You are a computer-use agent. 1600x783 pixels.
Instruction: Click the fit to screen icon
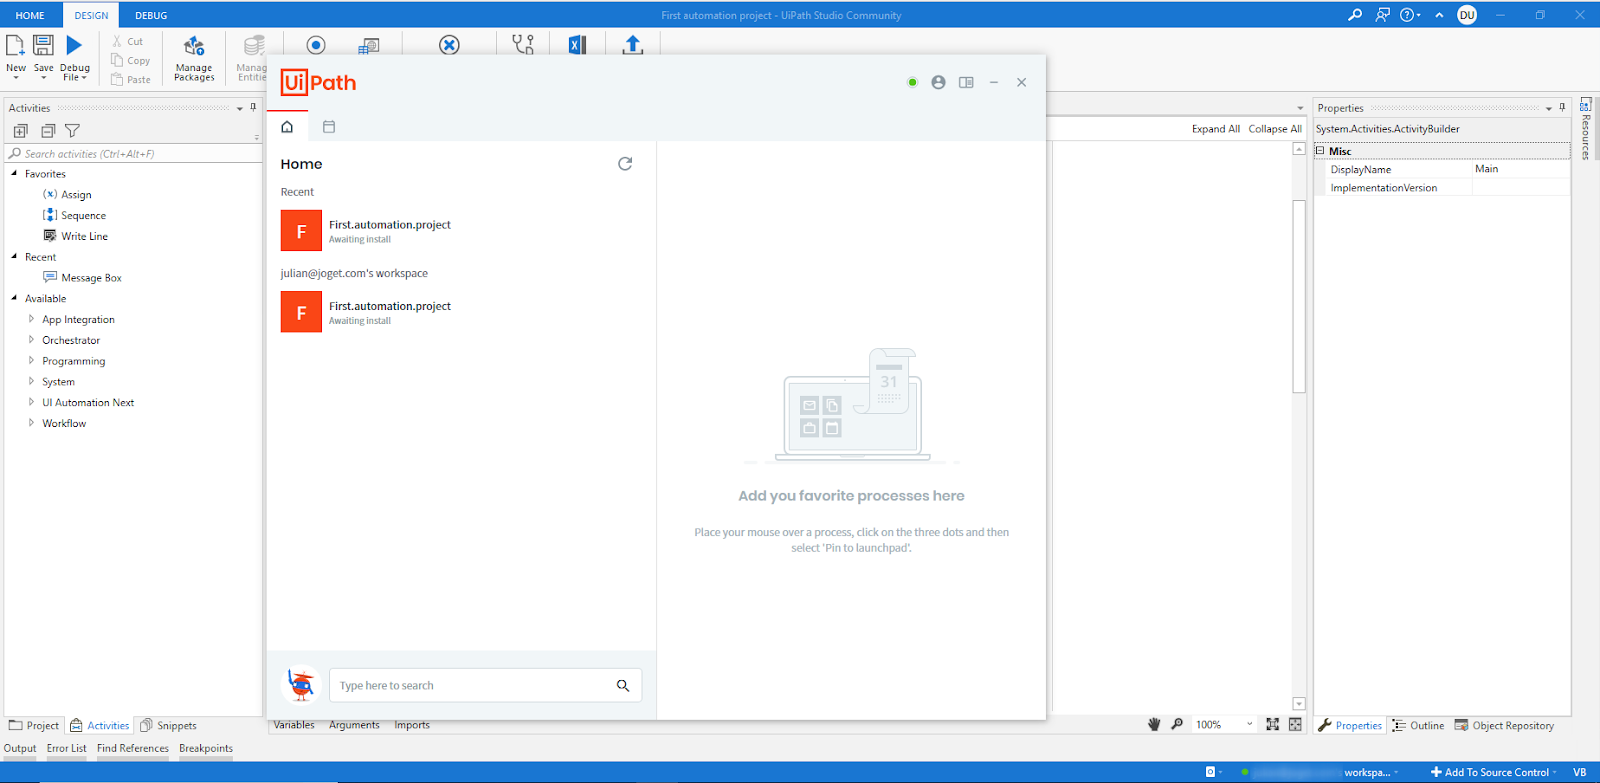click(x=1272, y=725)
